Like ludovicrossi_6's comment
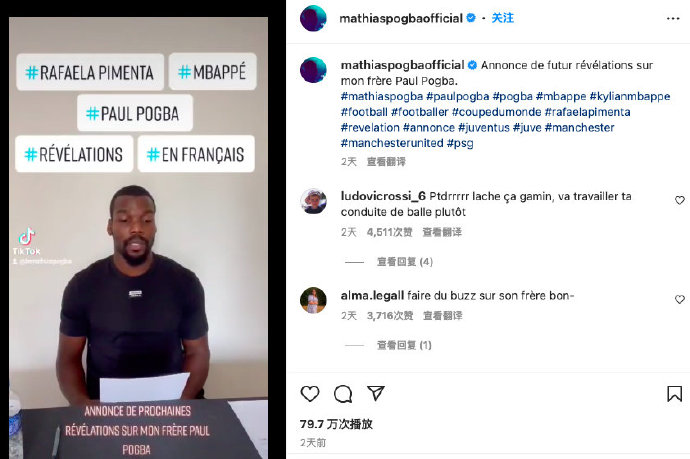The width and height of the screenshot is (690, 459). point(679,200)
